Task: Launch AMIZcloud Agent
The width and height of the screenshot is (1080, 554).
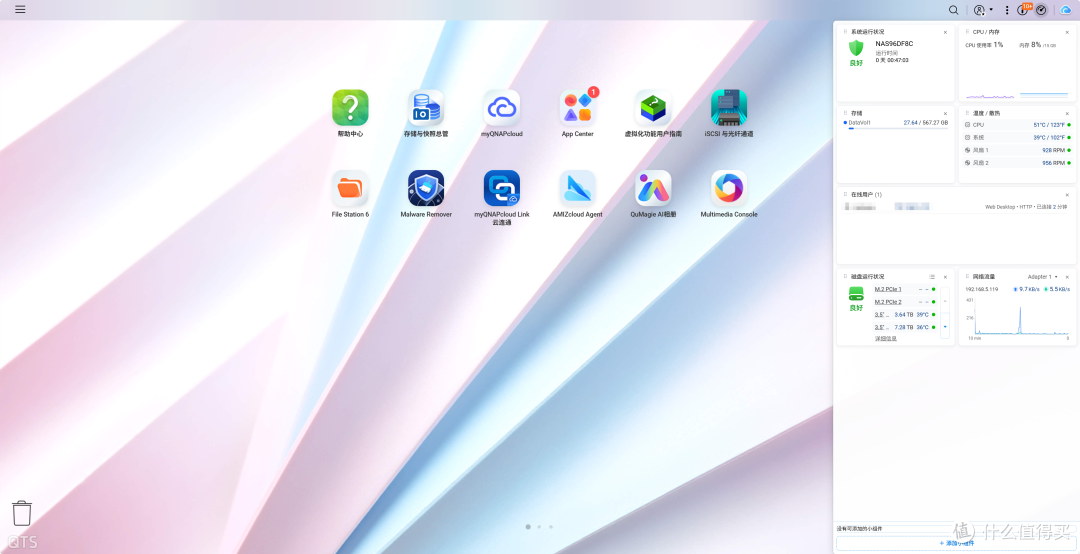Action: point(577,194)
